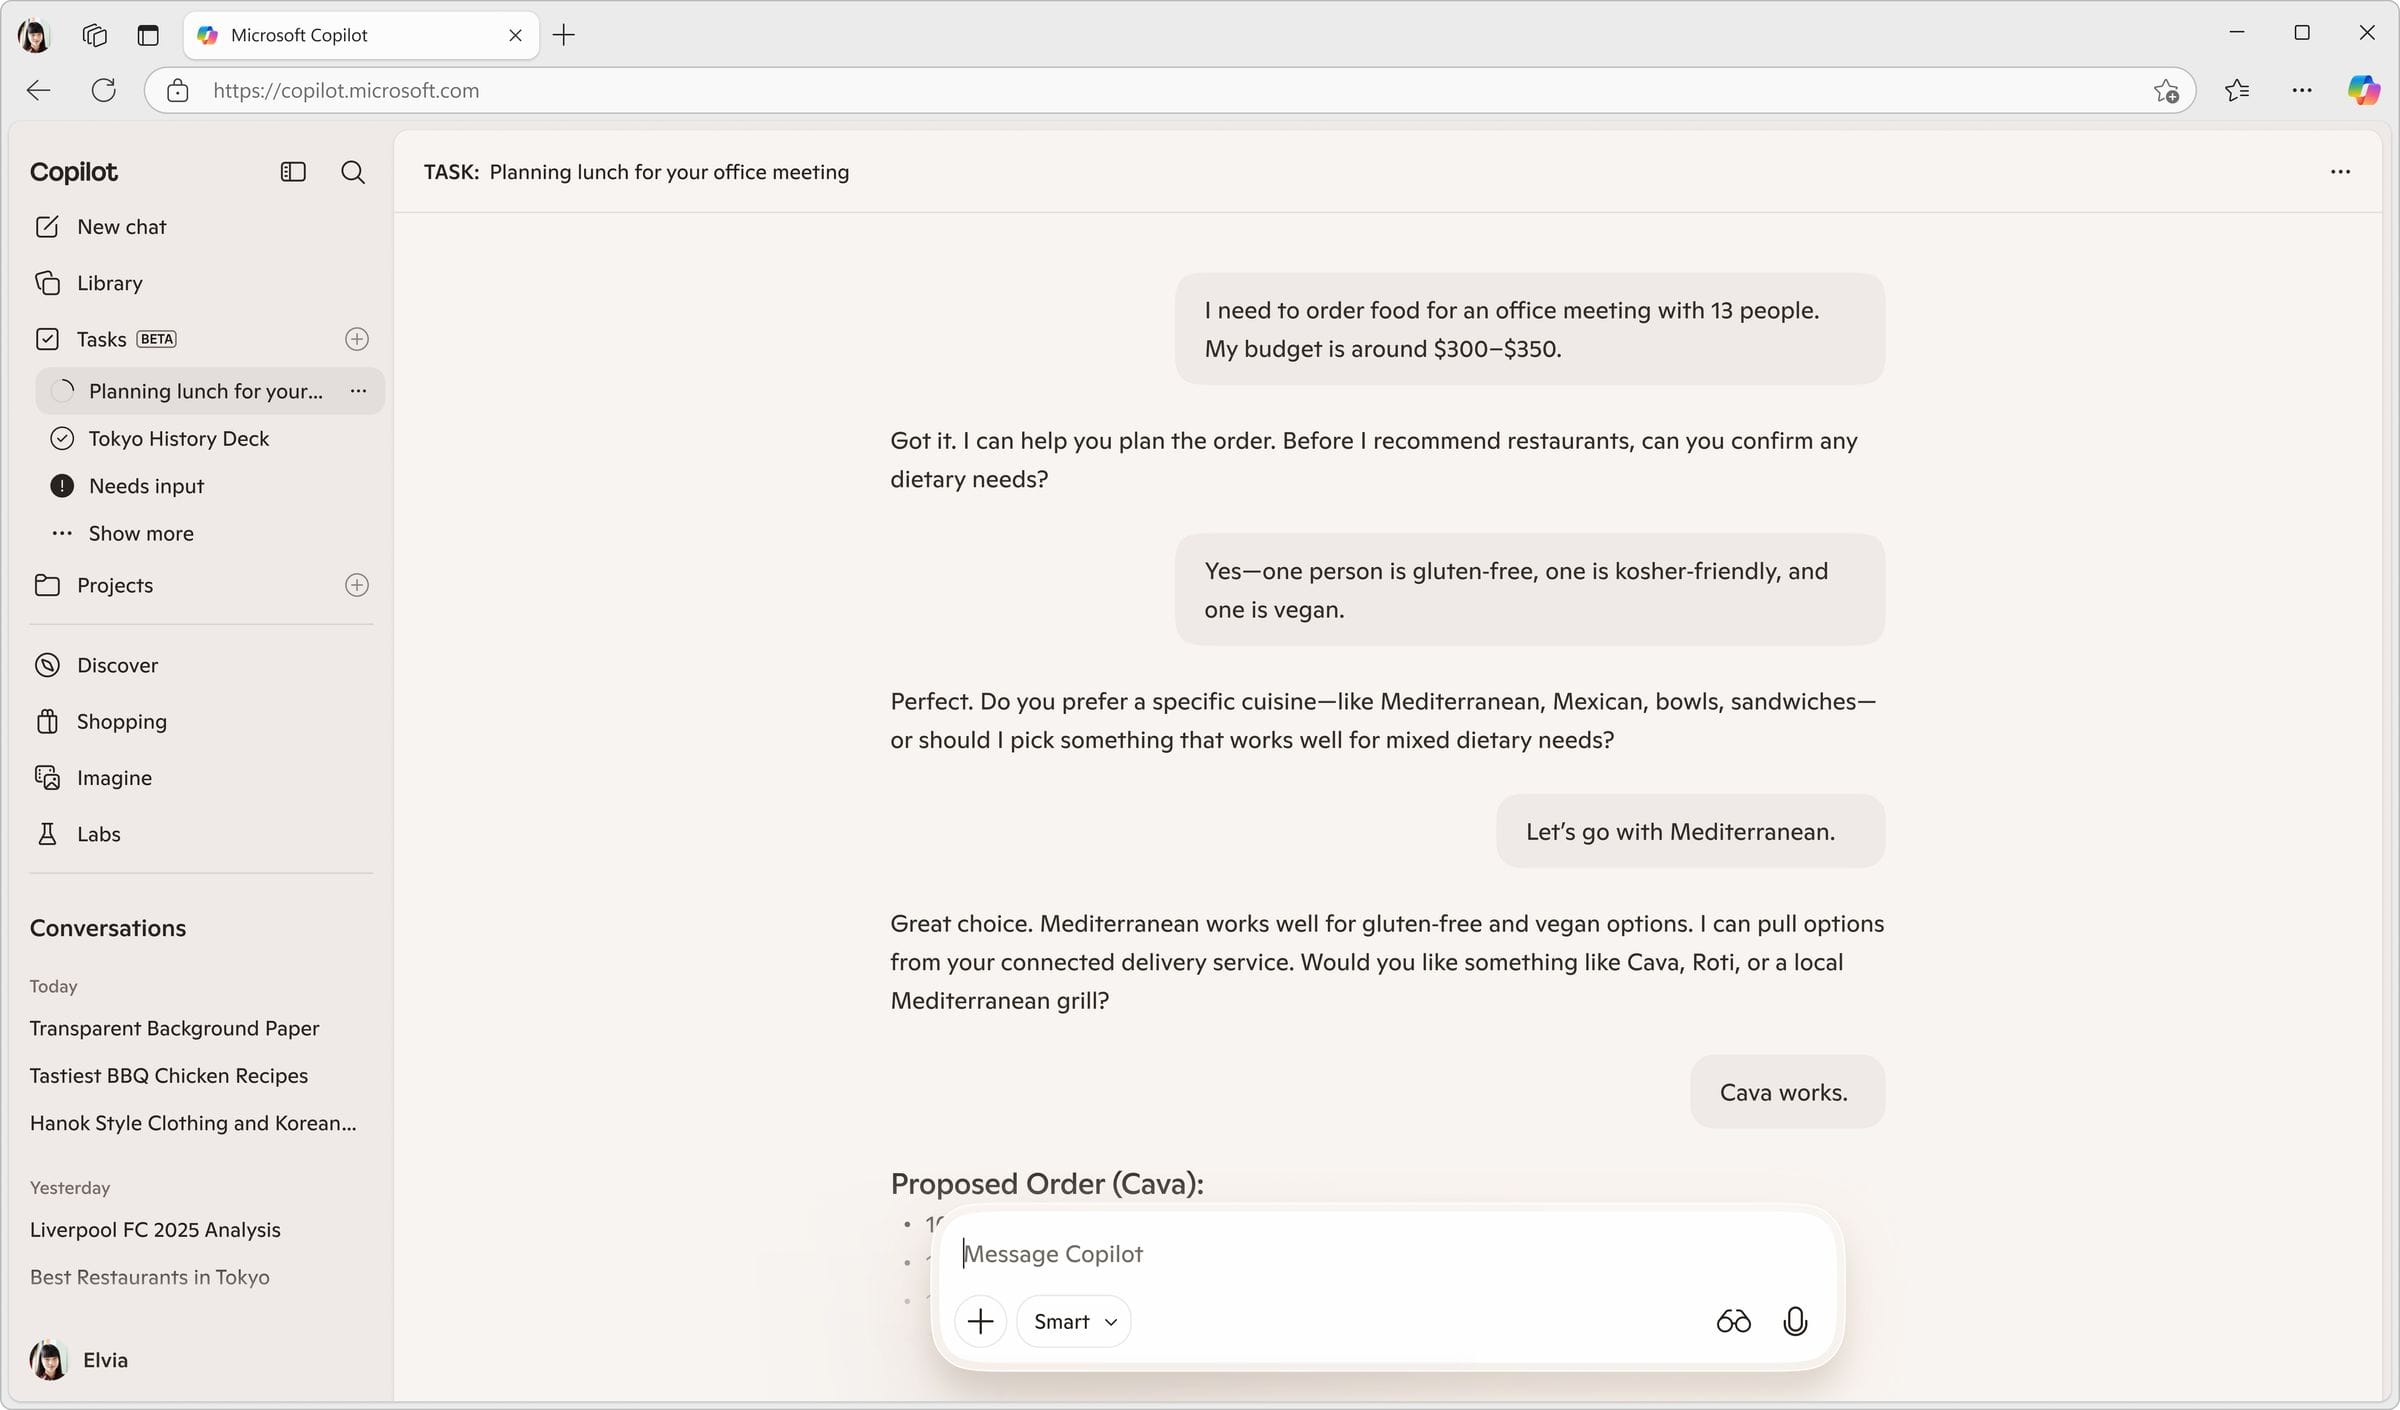The image size is (2400, 1410).
Task: Toggle Copilot Vision glasses icon
Action: click(1733, 1321)
